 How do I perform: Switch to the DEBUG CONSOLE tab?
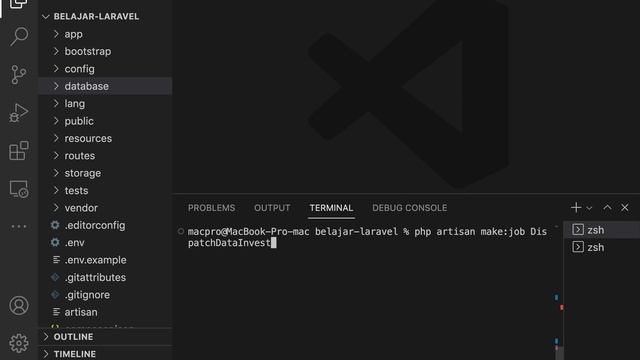coord(409,208)
